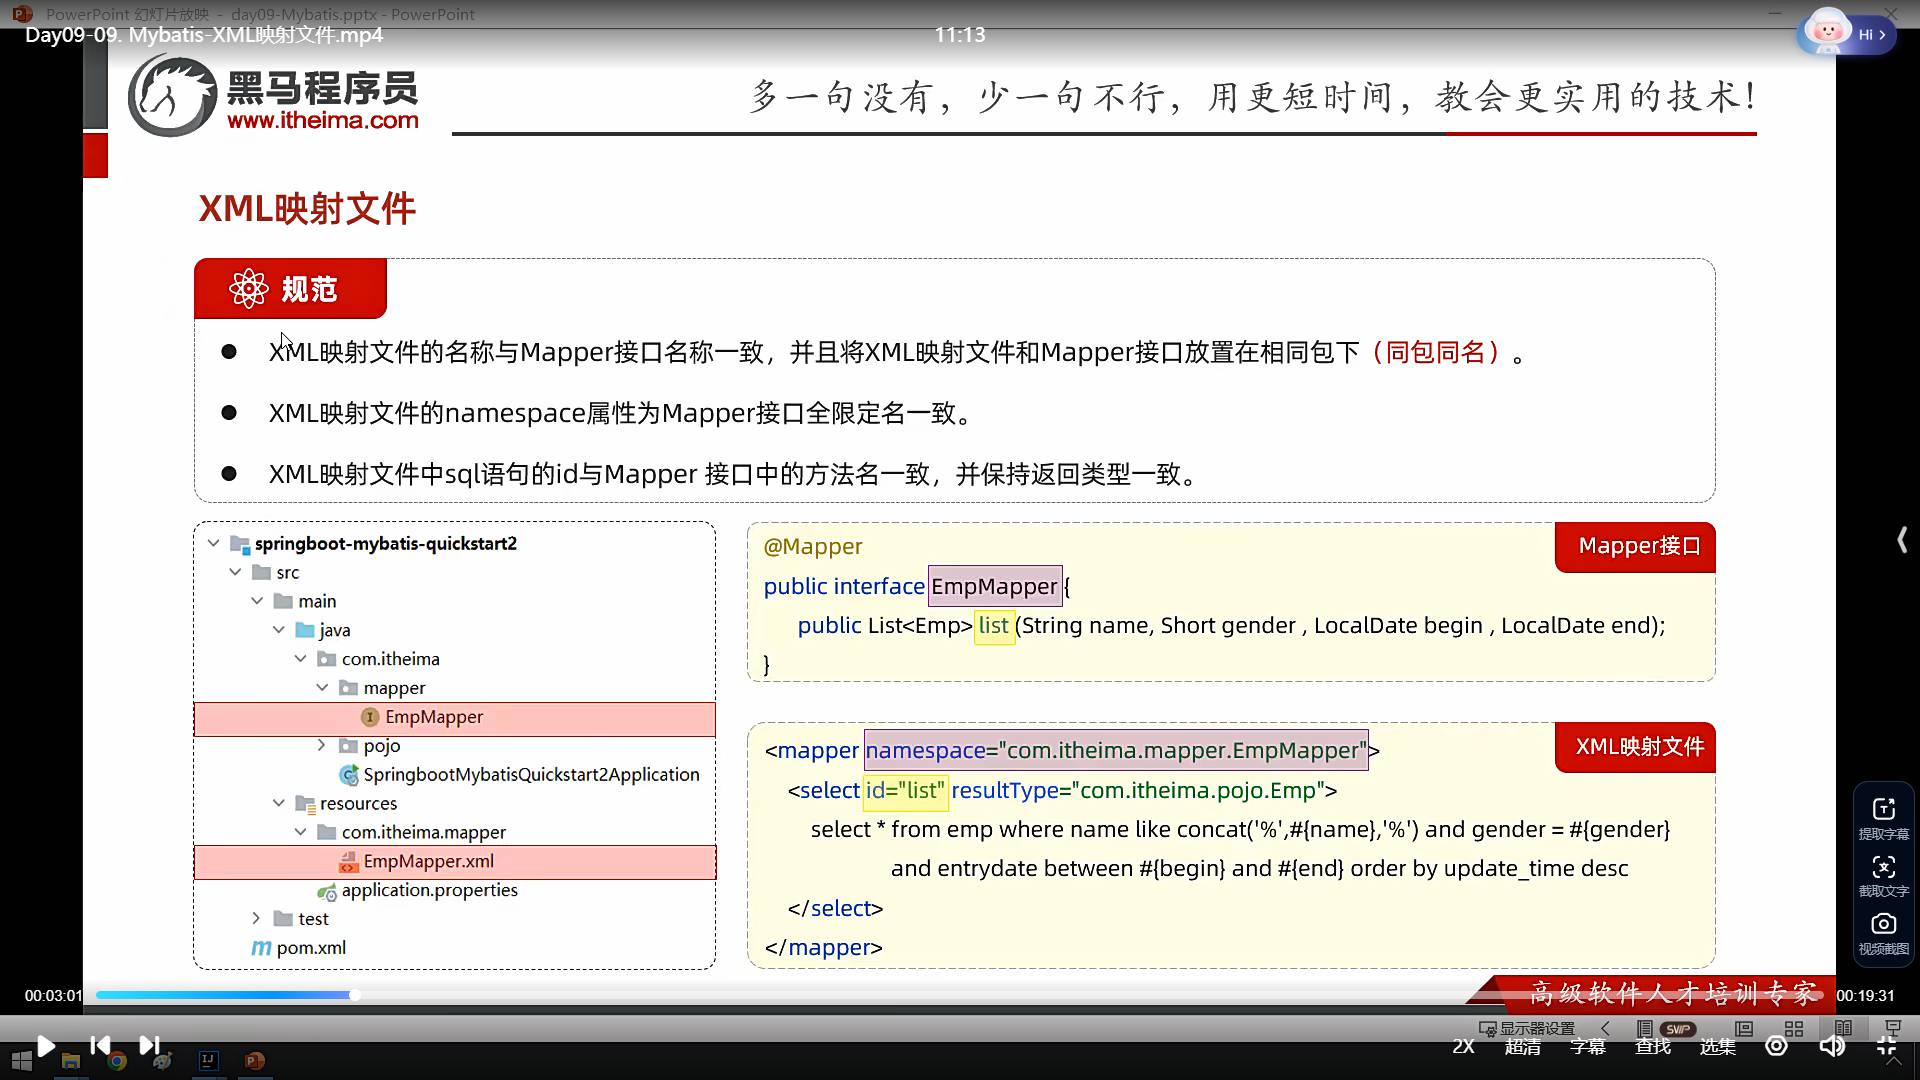Screen dimensions: 1920x1080
Task: Click the current time 00:03:01
Action: tap(53, 996)
